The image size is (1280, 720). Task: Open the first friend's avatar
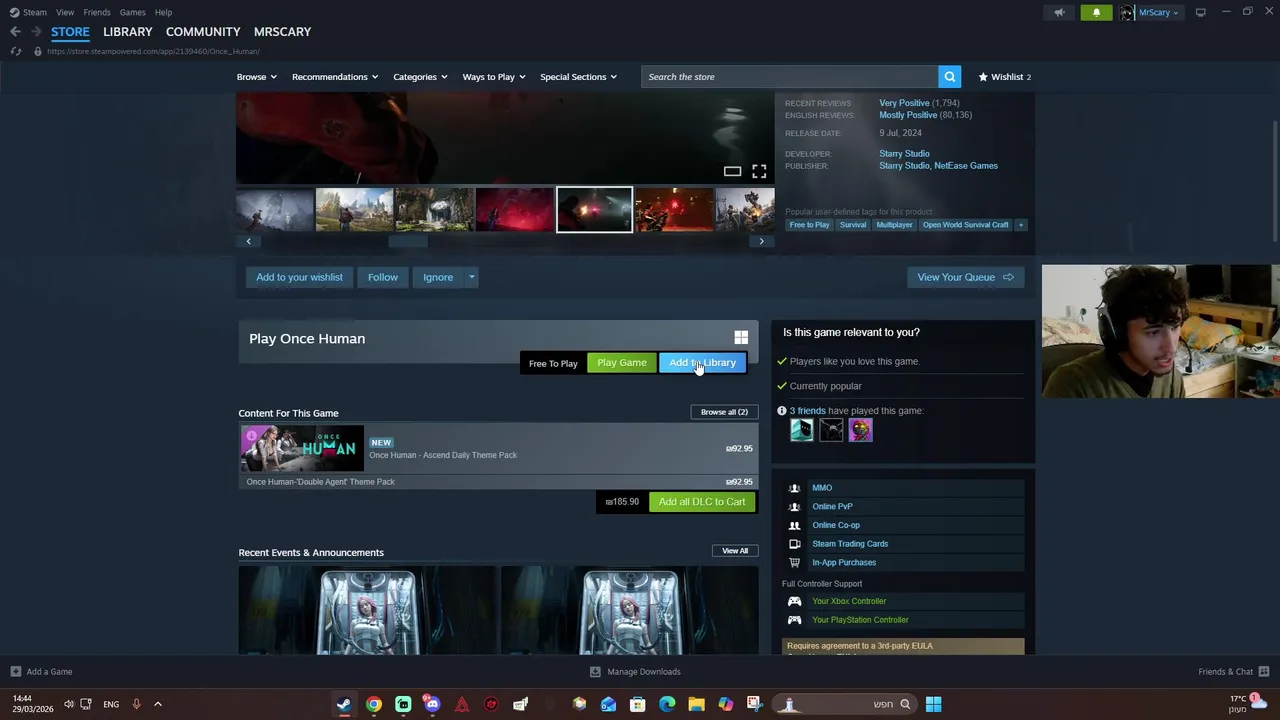pos(802,430)
